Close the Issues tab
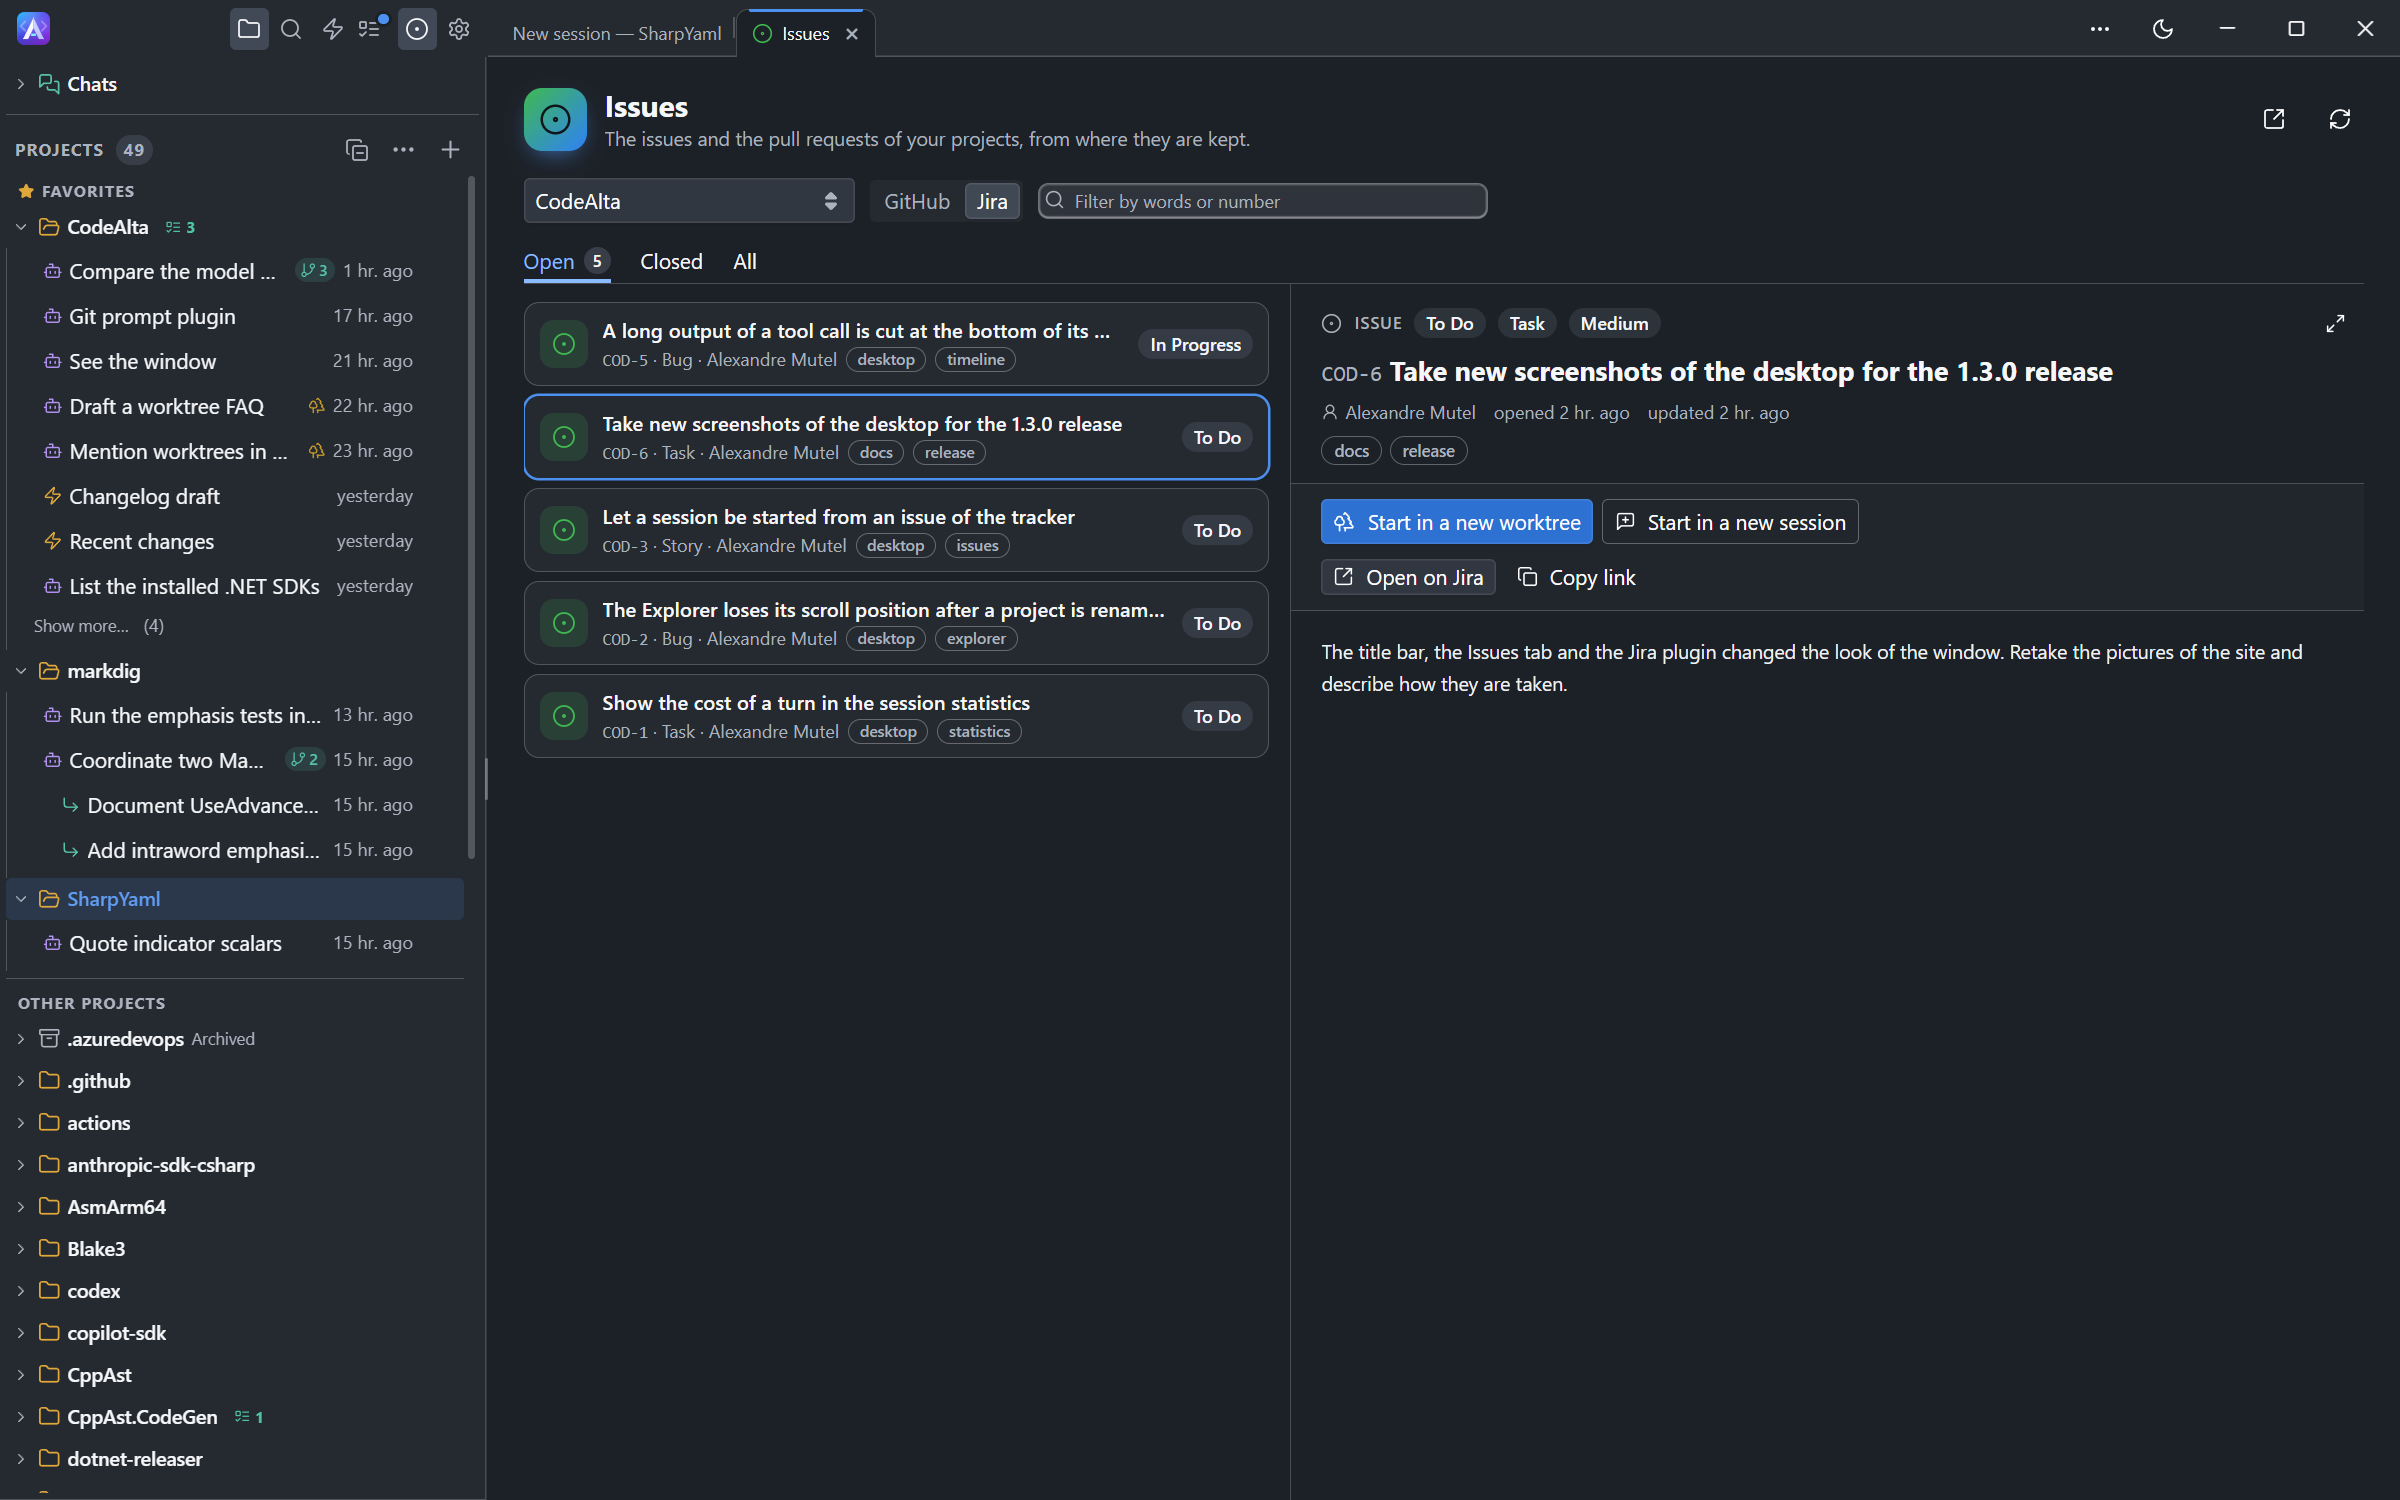The height and width of the screenshot is (1500, 2400). pyautogui.click(x=852, y=34)
